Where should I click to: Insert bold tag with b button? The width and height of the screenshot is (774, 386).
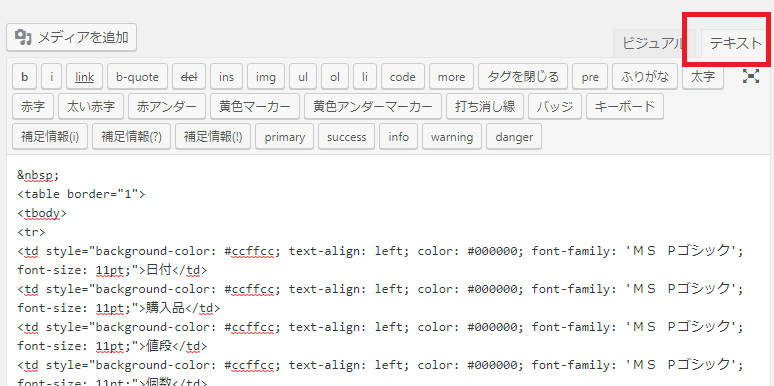point(25,77)
